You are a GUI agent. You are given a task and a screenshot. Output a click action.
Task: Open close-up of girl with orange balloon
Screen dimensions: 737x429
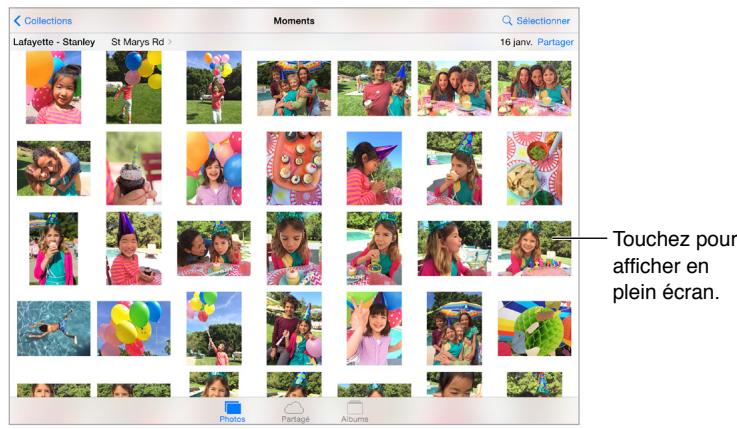pos(54,87)
